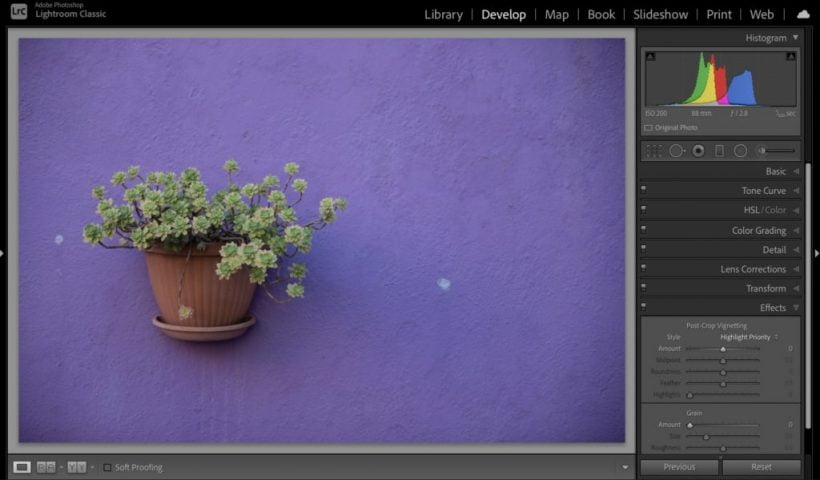The width and height of the screenshot is (820, 480).
Task: Select the Spot Removal tool
Action: pos(676,151)
